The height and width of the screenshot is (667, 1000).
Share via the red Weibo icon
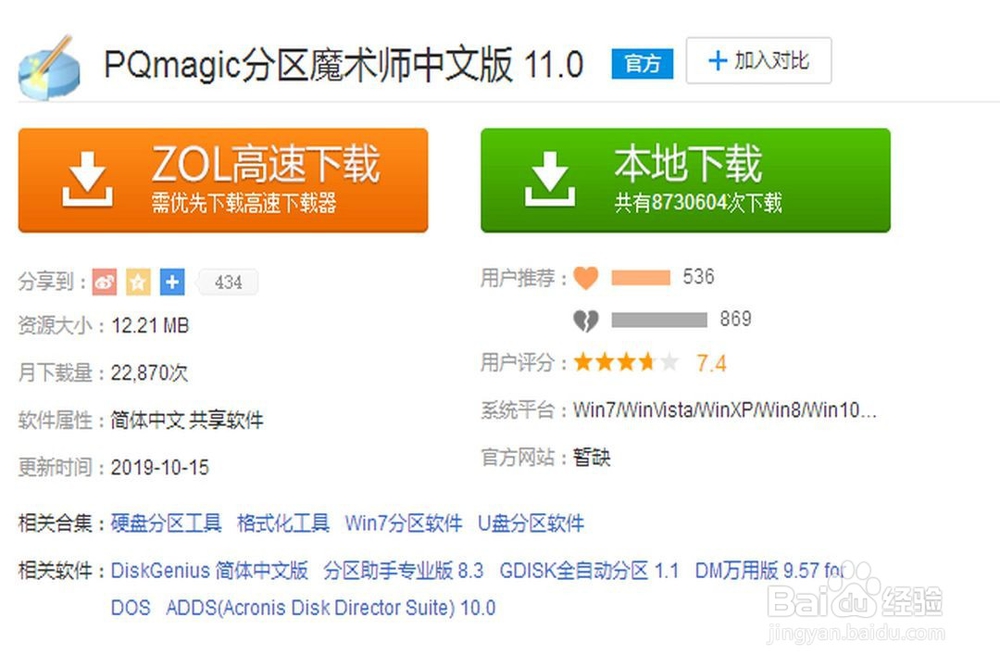[x=105, y=281]
